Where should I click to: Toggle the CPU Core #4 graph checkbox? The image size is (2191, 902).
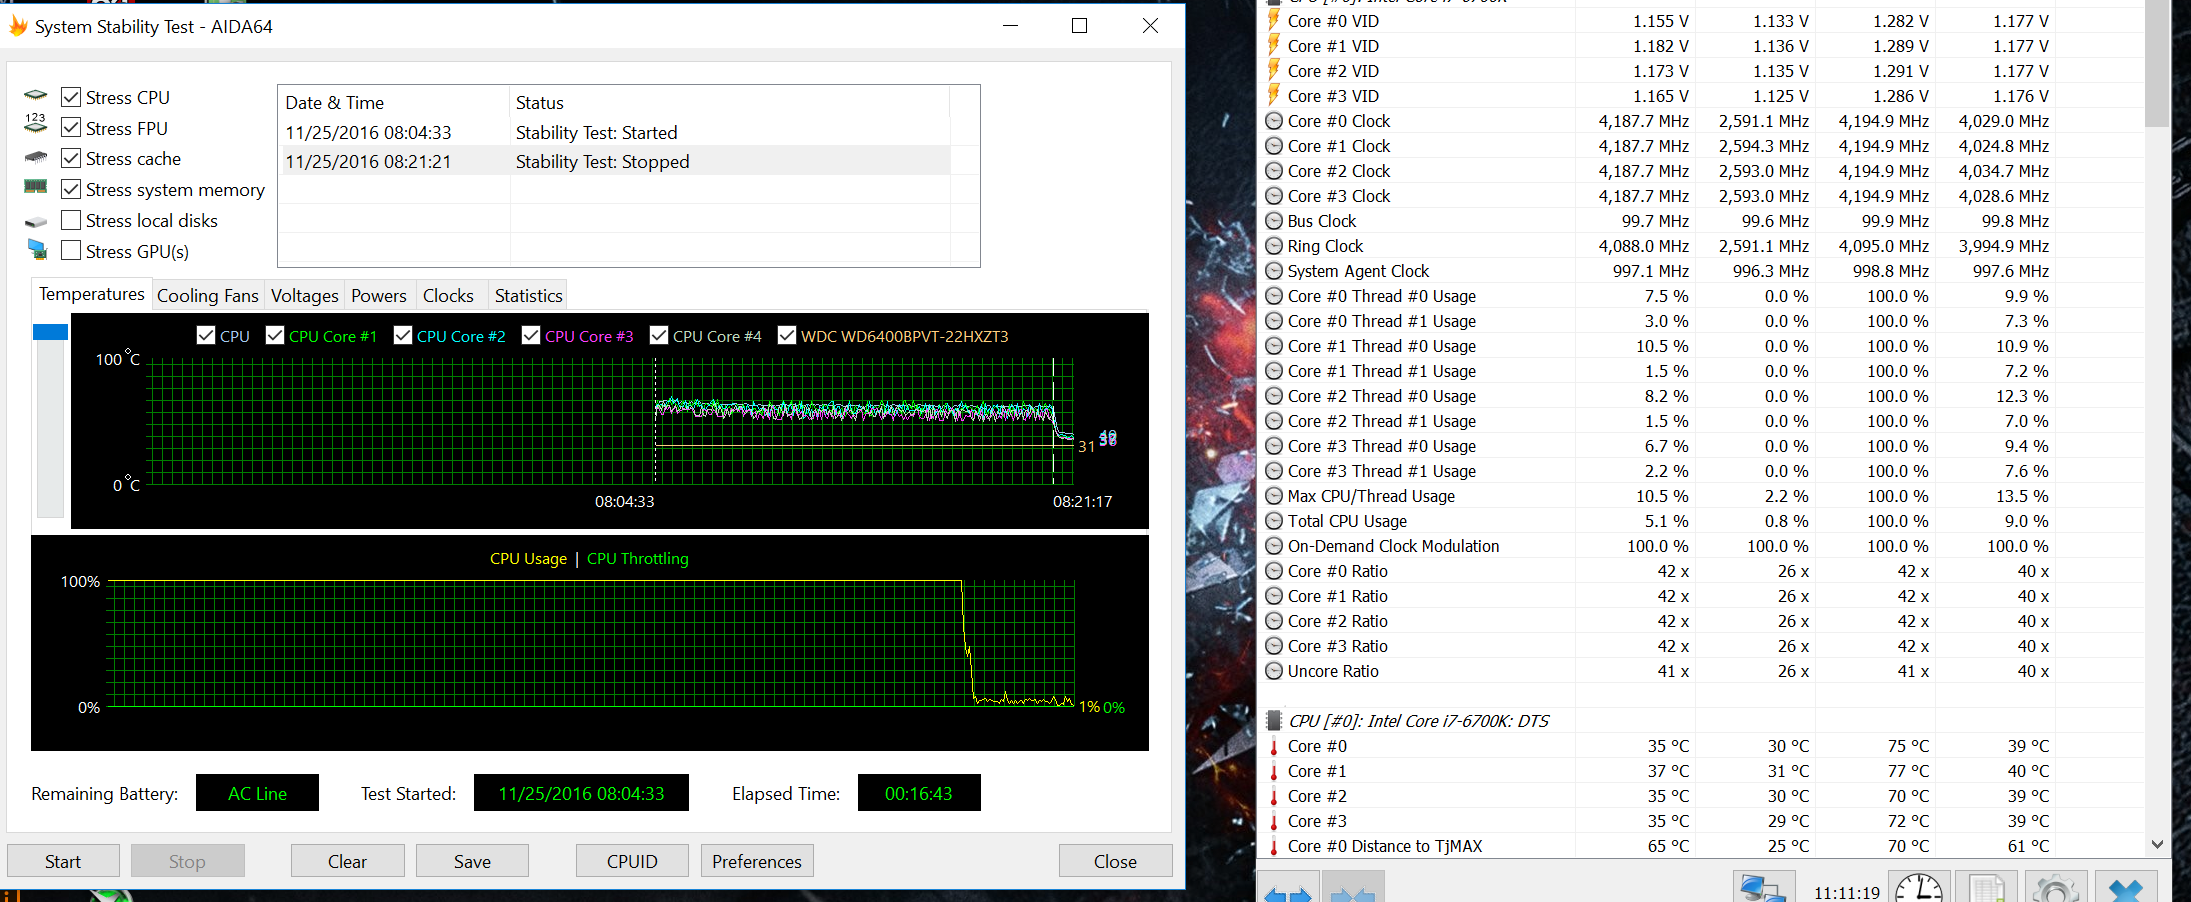659,336
